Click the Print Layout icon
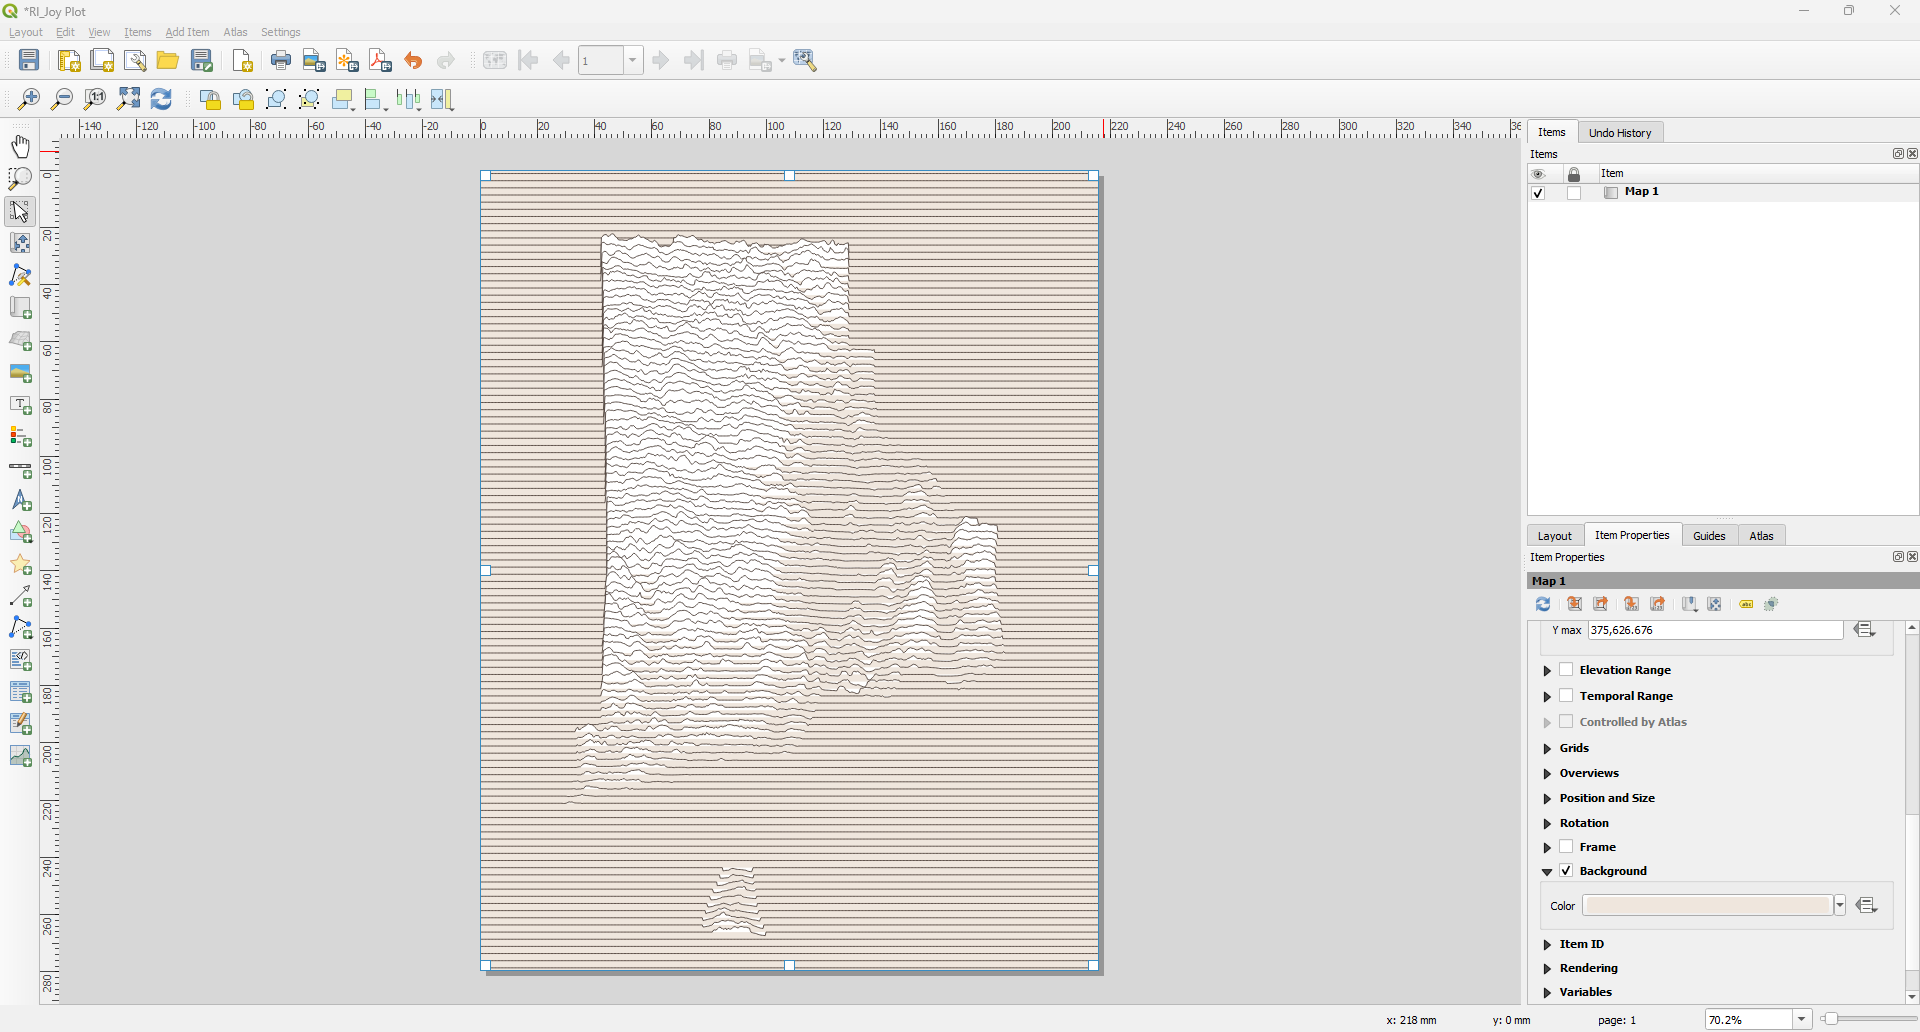Image resolution: width=1920 pixels, height=1032 pixels. coord(281,61)
